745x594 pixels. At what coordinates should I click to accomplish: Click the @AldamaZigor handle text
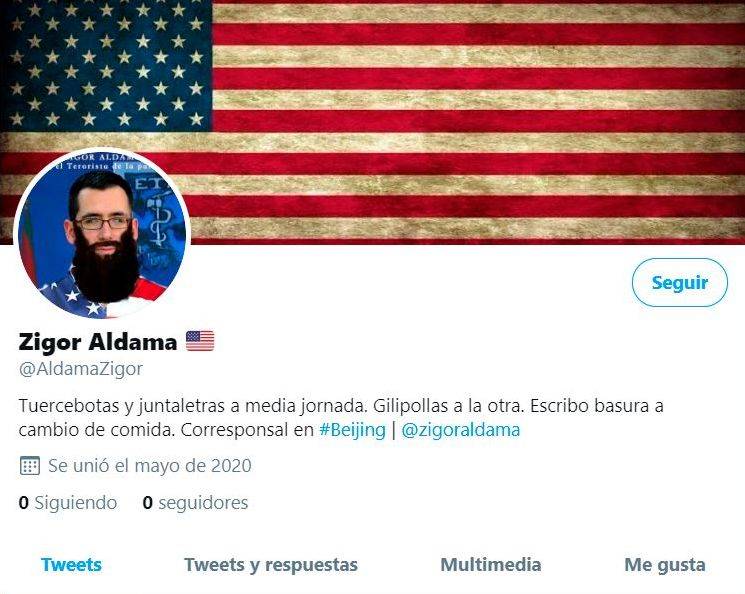81,369
